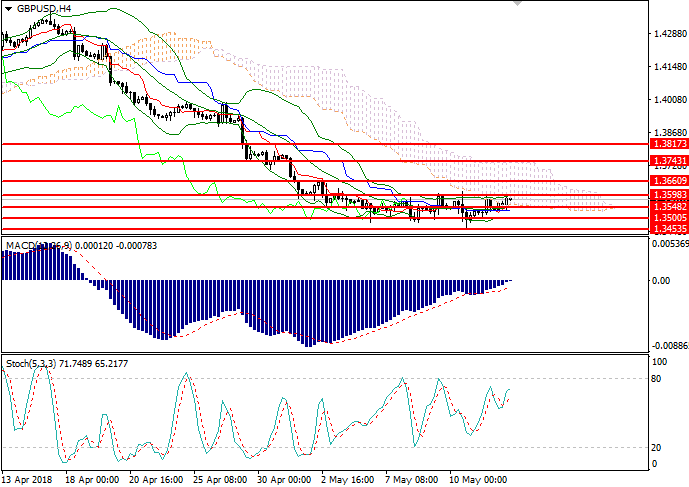
Task: Click the 1.35983 red price label
Action: (665, 194)
